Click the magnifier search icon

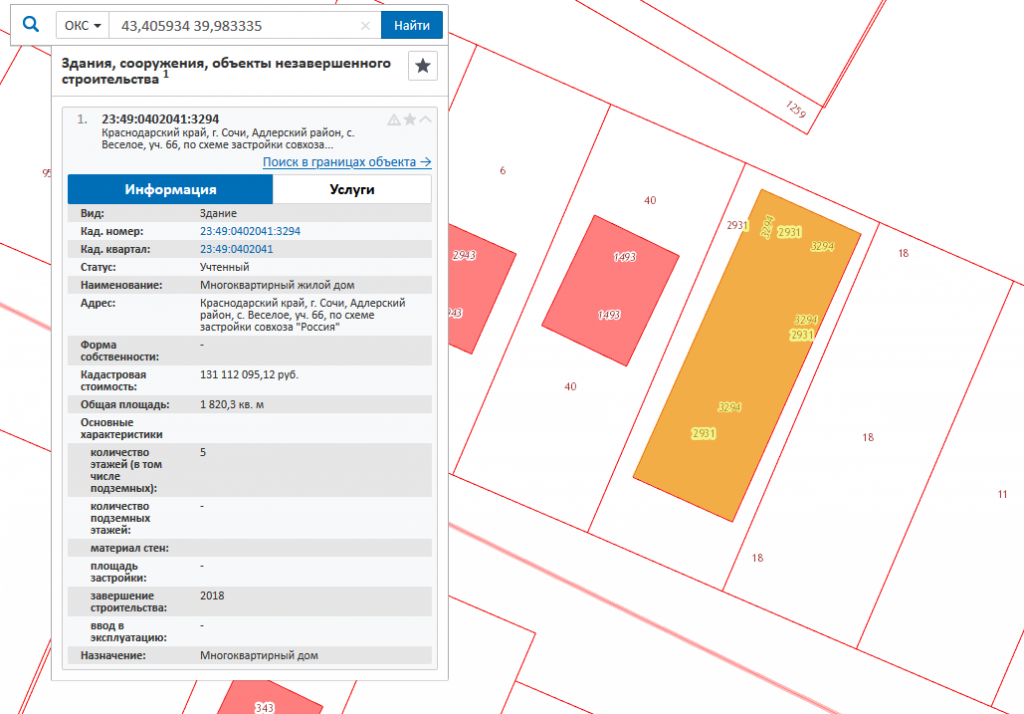tap(30, 24)
